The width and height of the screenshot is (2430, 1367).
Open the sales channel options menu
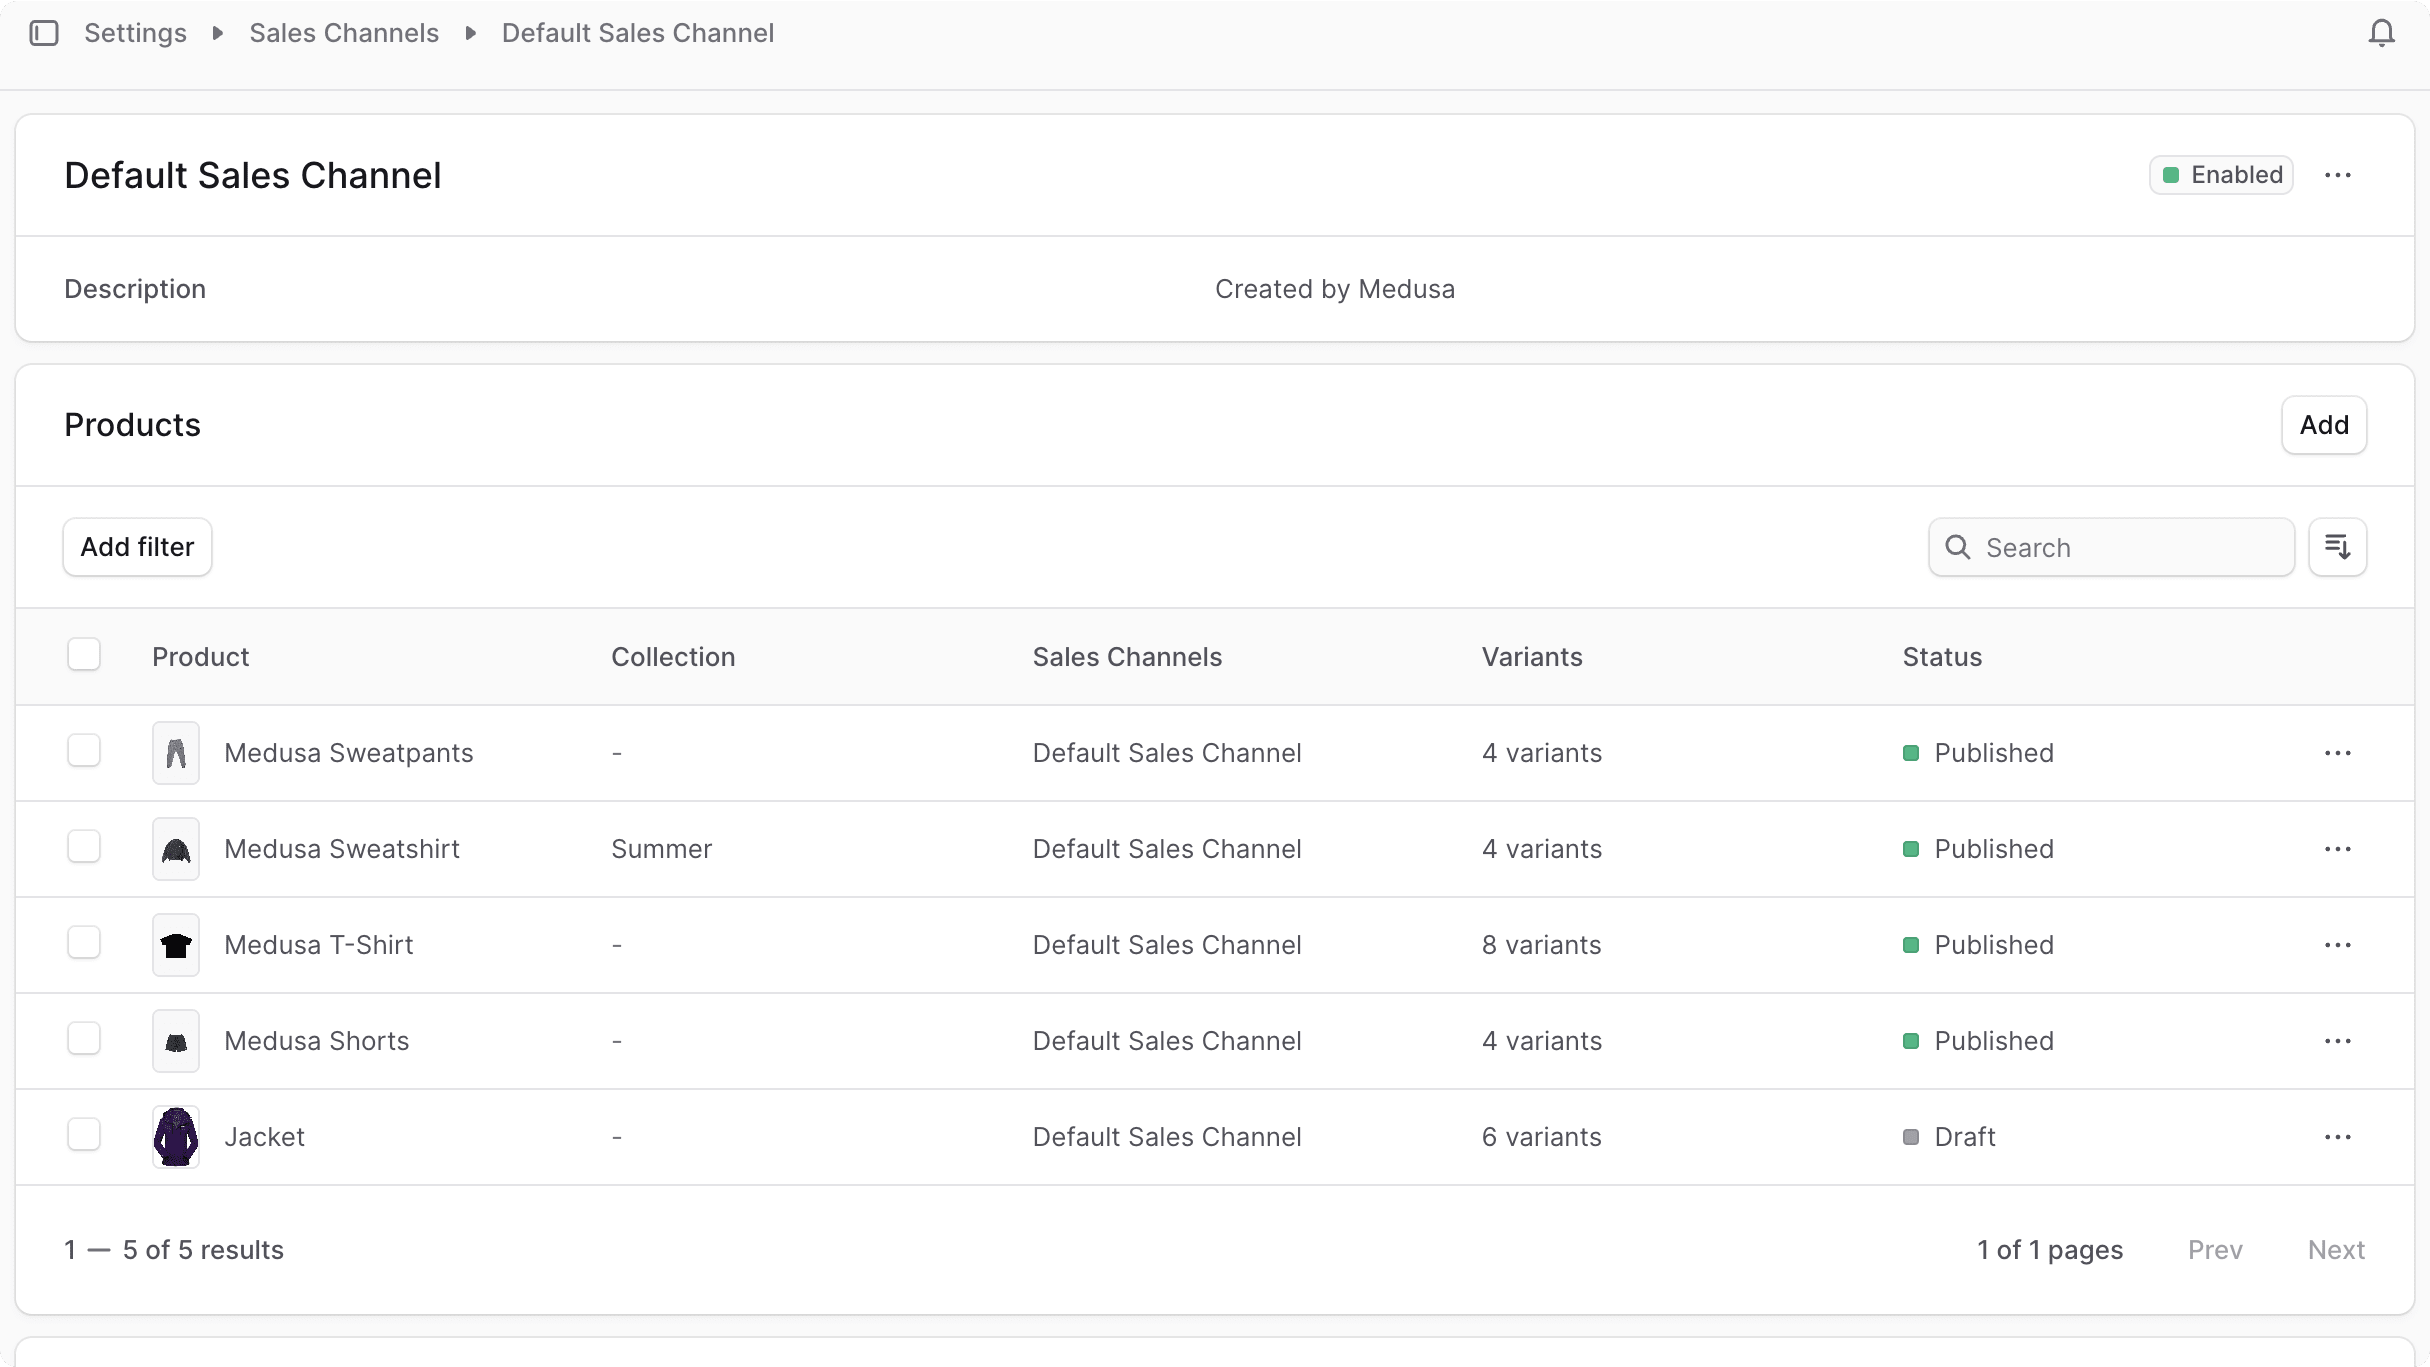[x=2337, y=174]
